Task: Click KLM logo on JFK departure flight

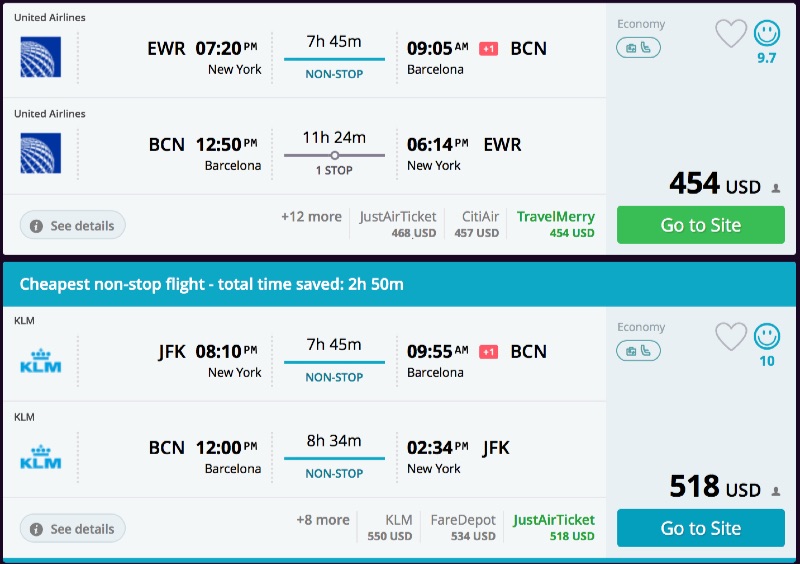Action: [41, 360]
